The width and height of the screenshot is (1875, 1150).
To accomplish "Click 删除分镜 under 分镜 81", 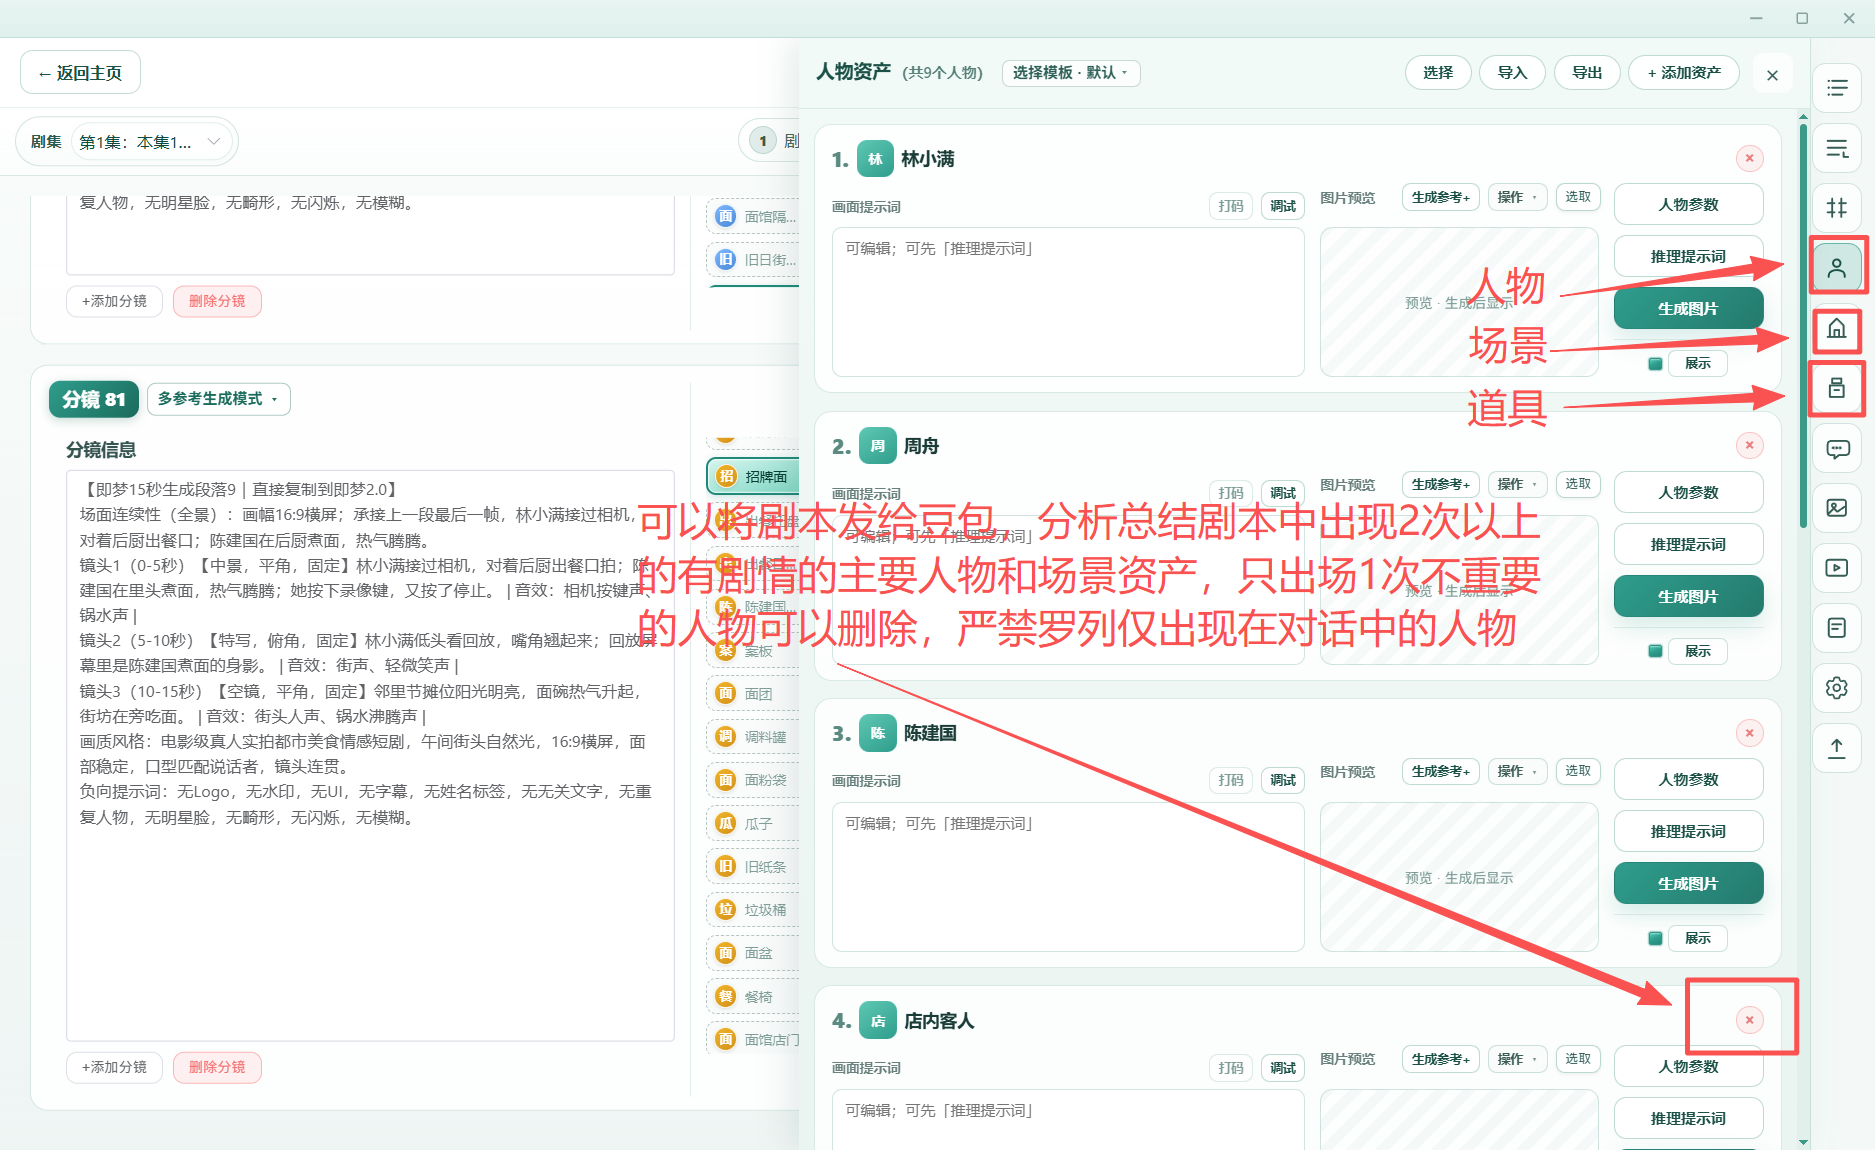I will [x=217, y=1067].
